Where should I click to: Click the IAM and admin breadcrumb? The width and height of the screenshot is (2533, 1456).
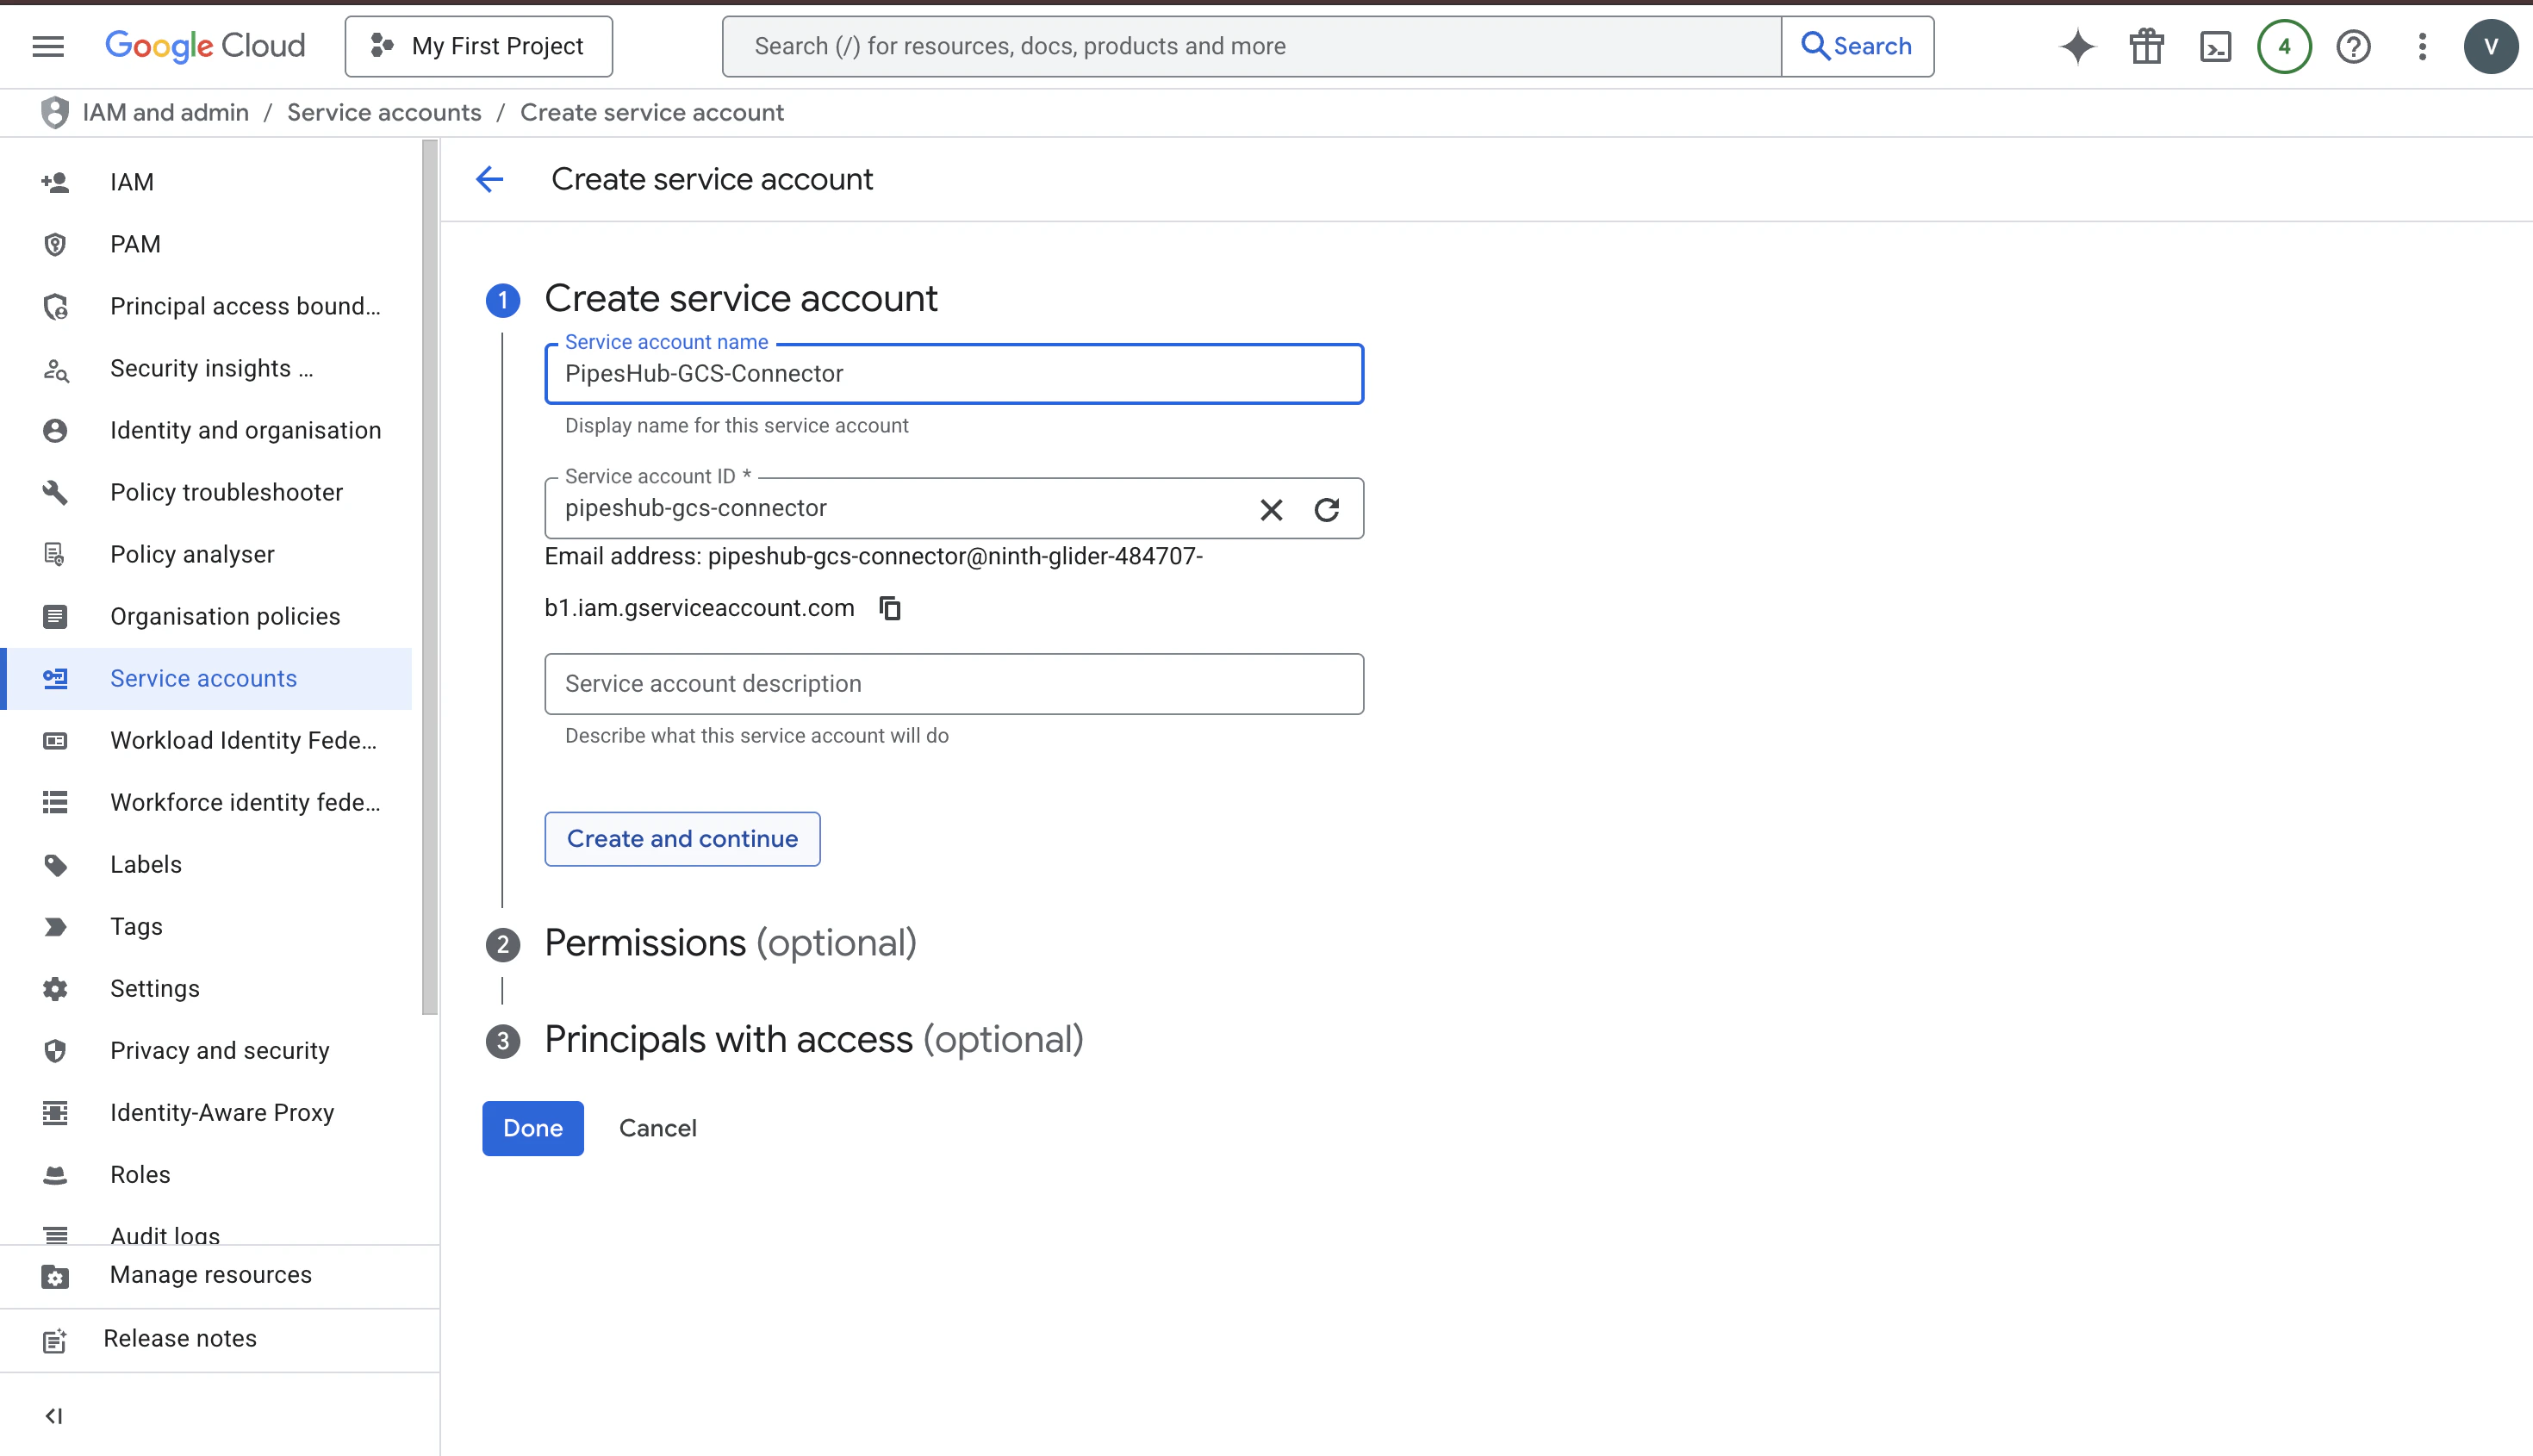(x=165, y=112)
